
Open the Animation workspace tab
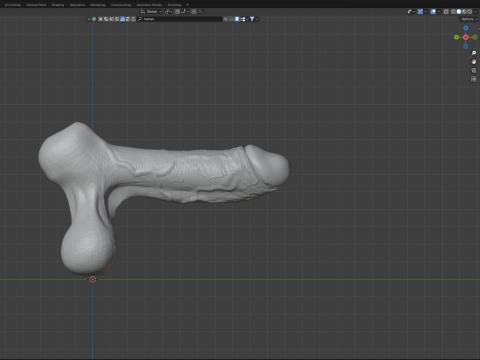[x=77, y=5]
